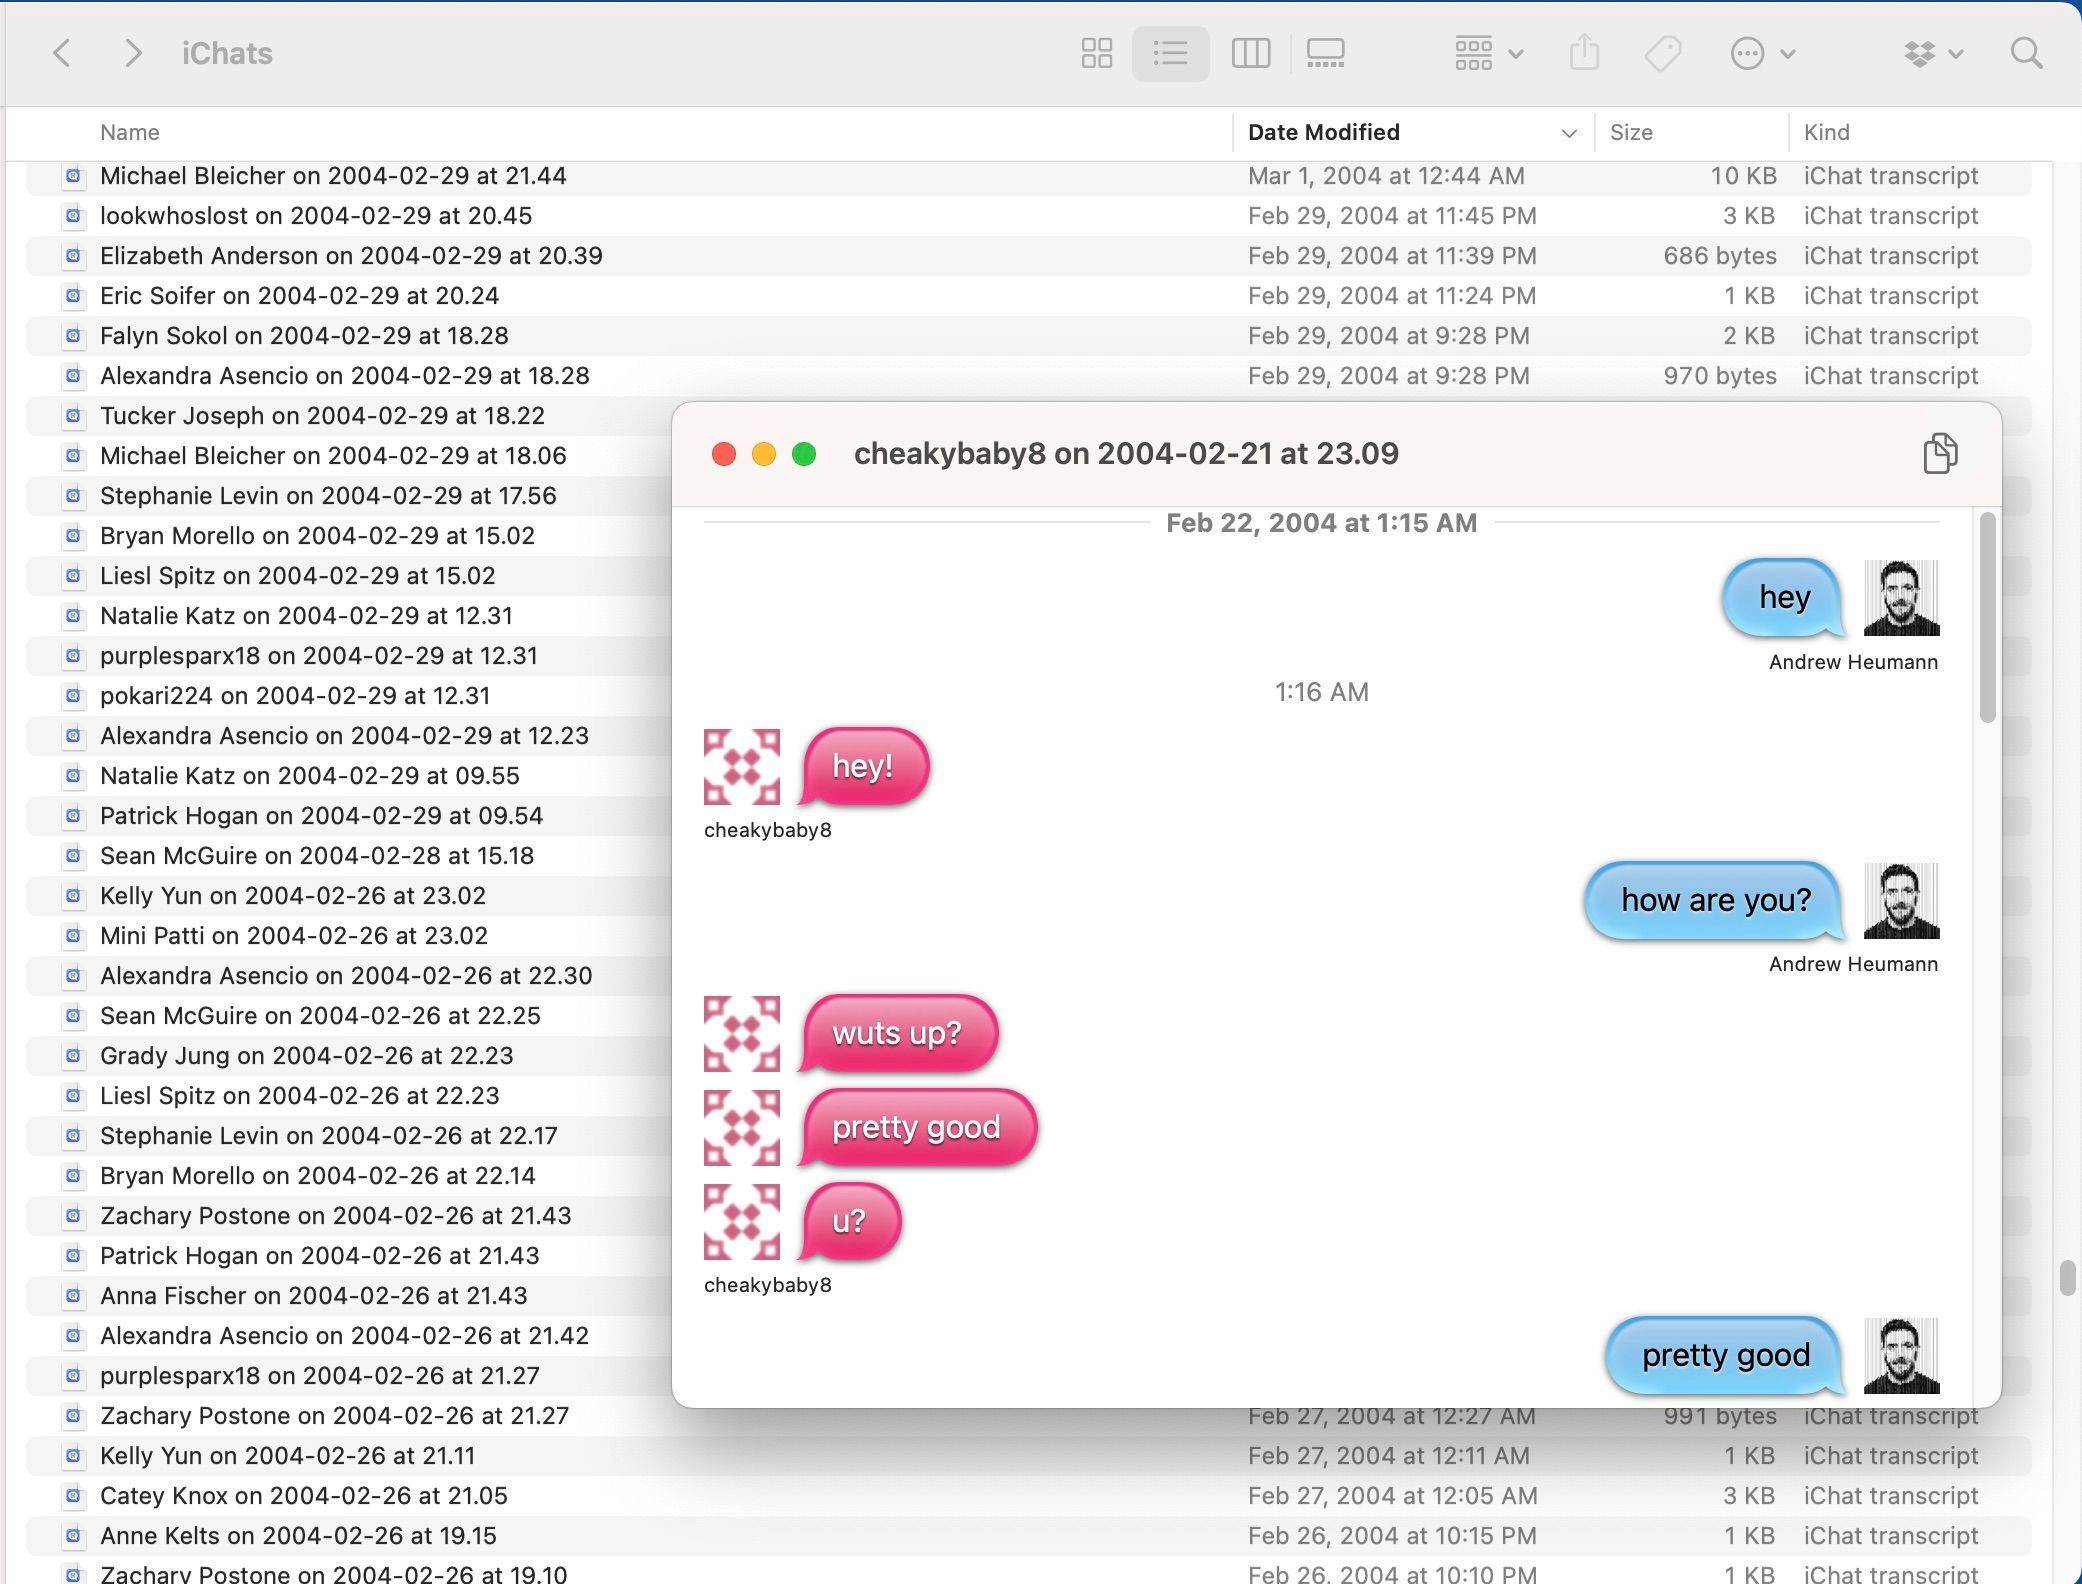Open Finder search

click(x=2027, y=53)
